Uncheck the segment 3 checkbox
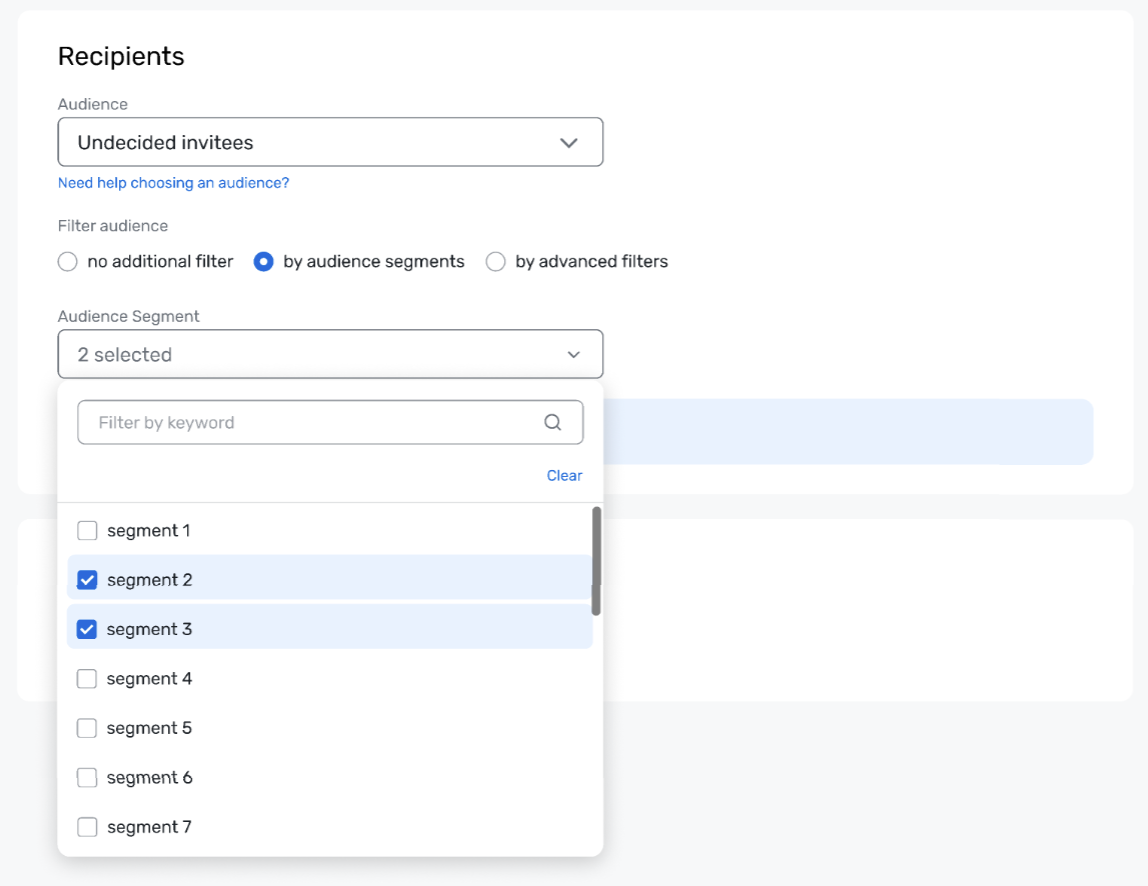 [87, 629]
